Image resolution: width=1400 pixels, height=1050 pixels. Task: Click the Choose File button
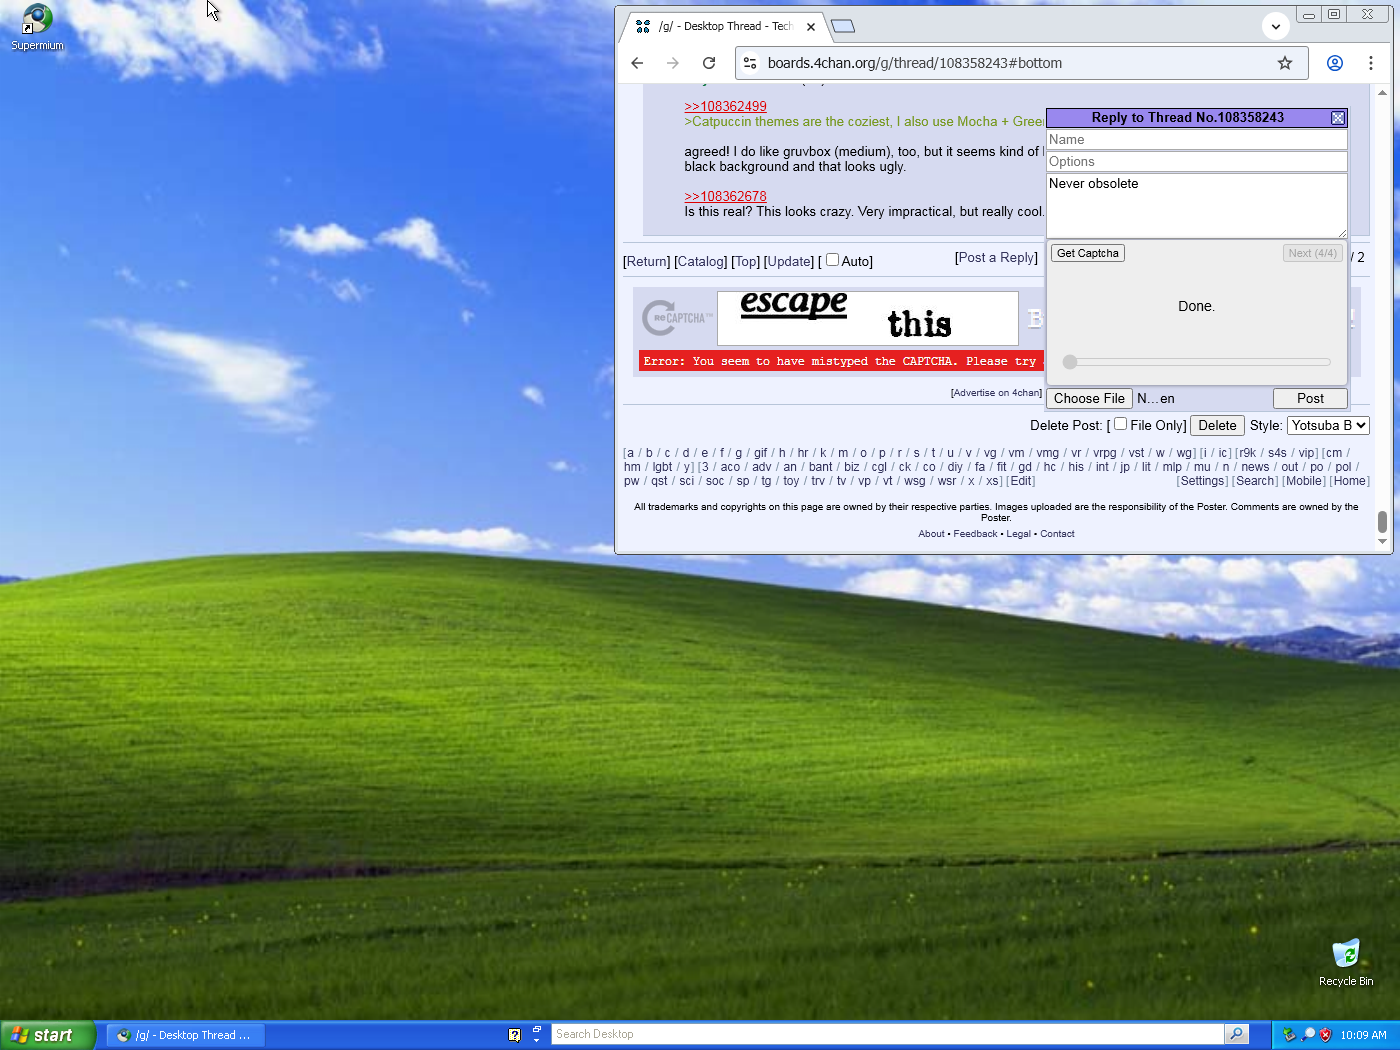tap(1089, 398)
